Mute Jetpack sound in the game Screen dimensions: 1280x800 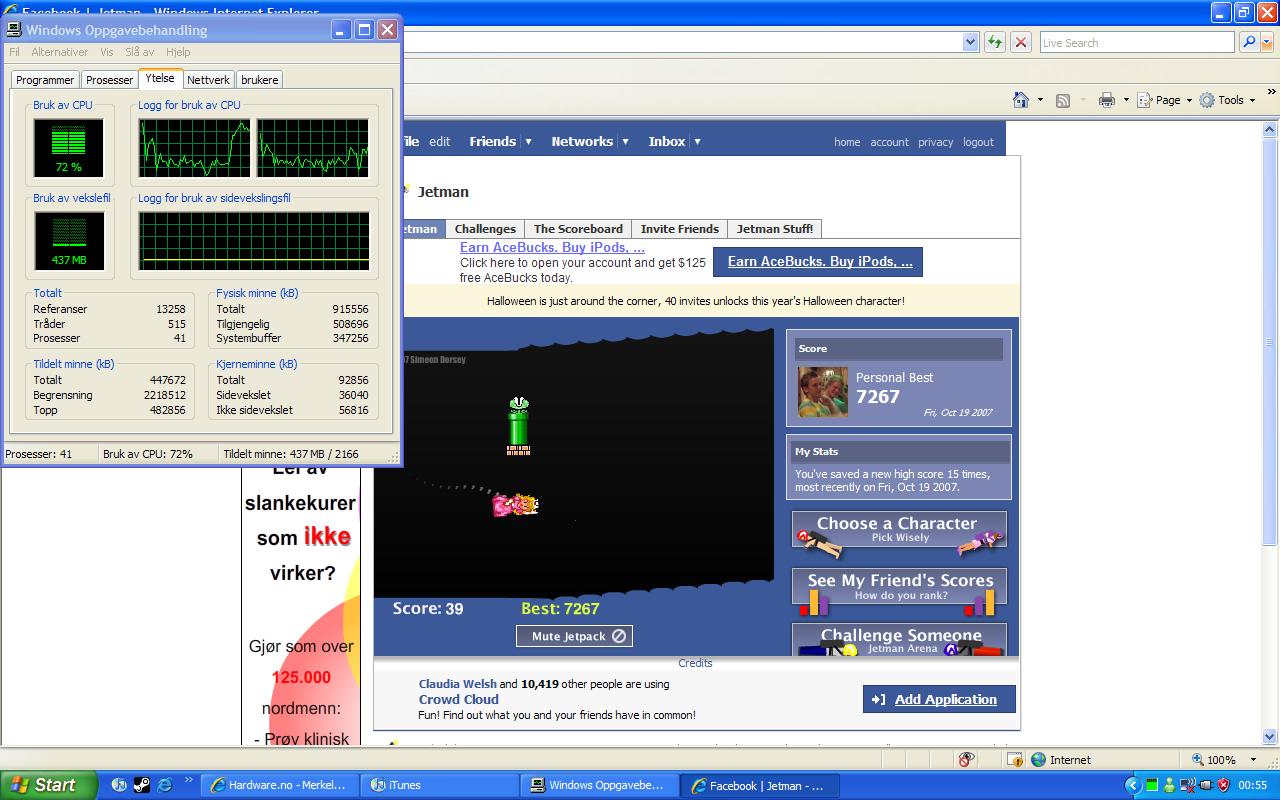pyautogui.click(x=575, y=636)
